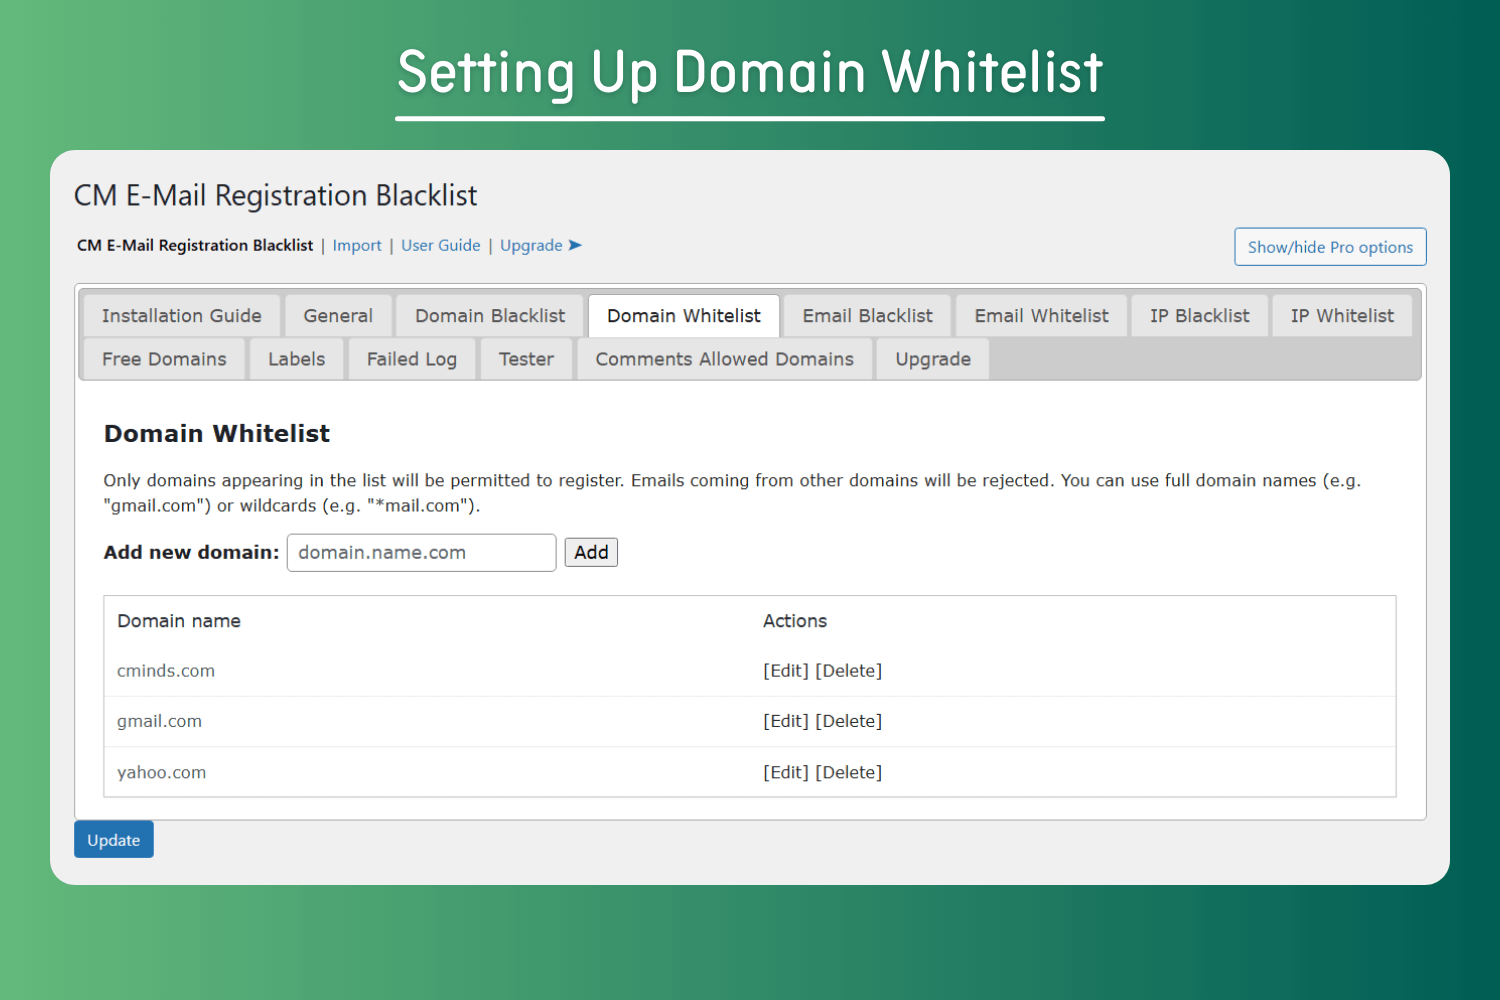
Task: Click the Domain Whitelist section heading
Action: click(217, 433)
